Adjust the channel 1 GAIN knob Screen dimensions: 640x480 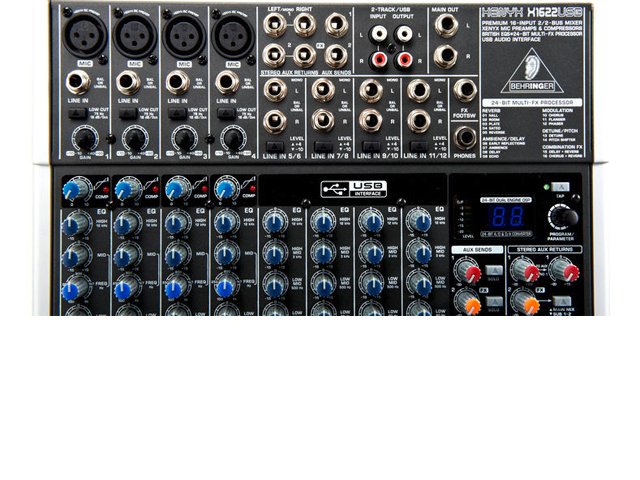[85, 138]
